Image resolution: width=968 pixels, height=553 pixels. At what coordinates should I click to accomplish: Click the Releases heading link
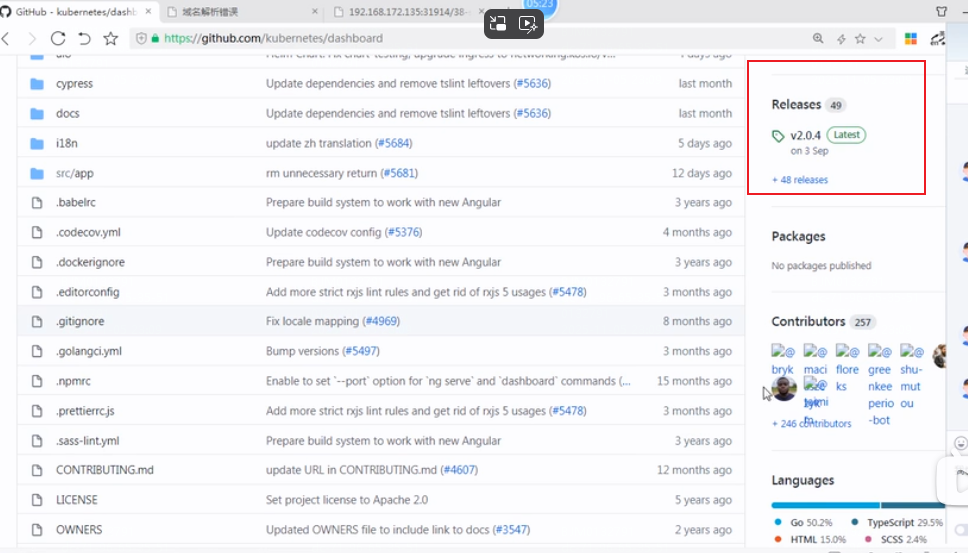[x=796, y=104]
